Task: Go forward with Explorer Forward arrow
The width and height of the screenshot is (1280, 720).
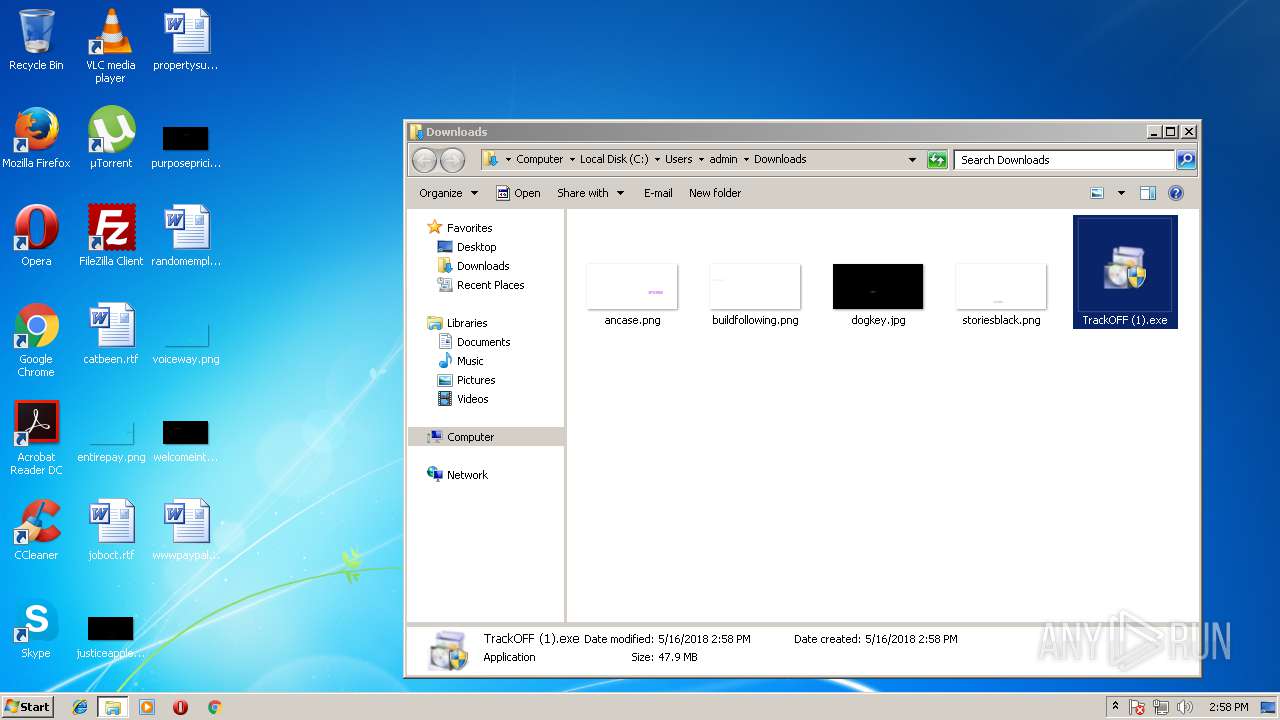Action: click(x=452, y=160)
